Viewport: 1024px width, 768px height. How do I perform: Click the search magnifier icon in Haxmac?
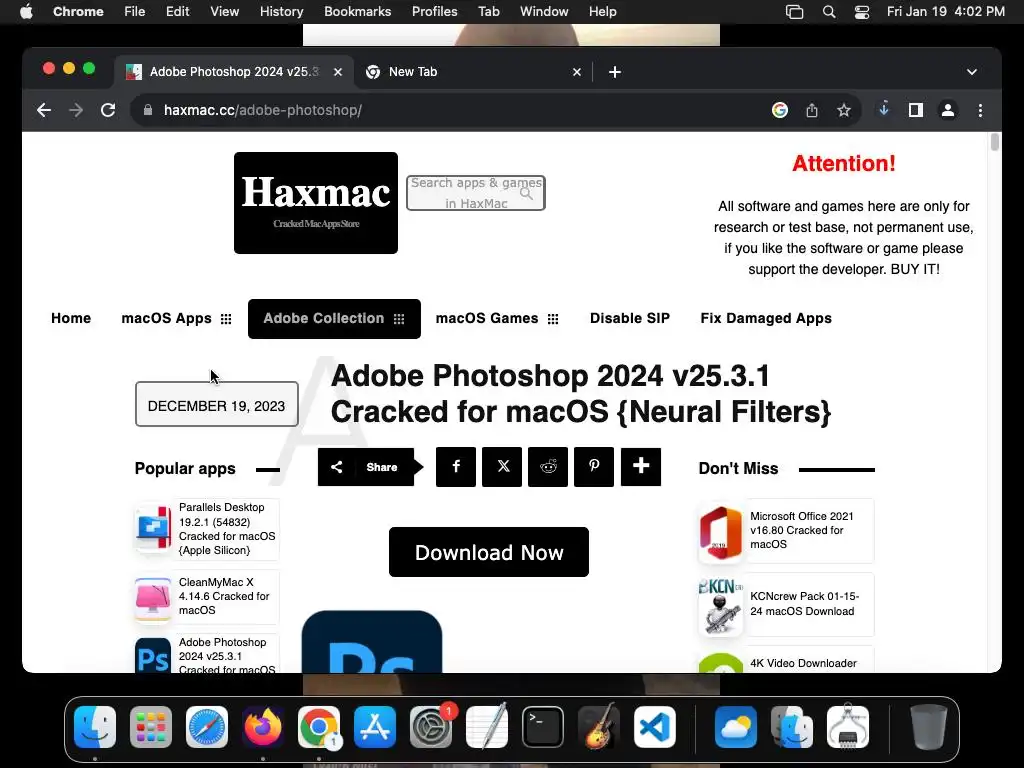click(526, 193)
